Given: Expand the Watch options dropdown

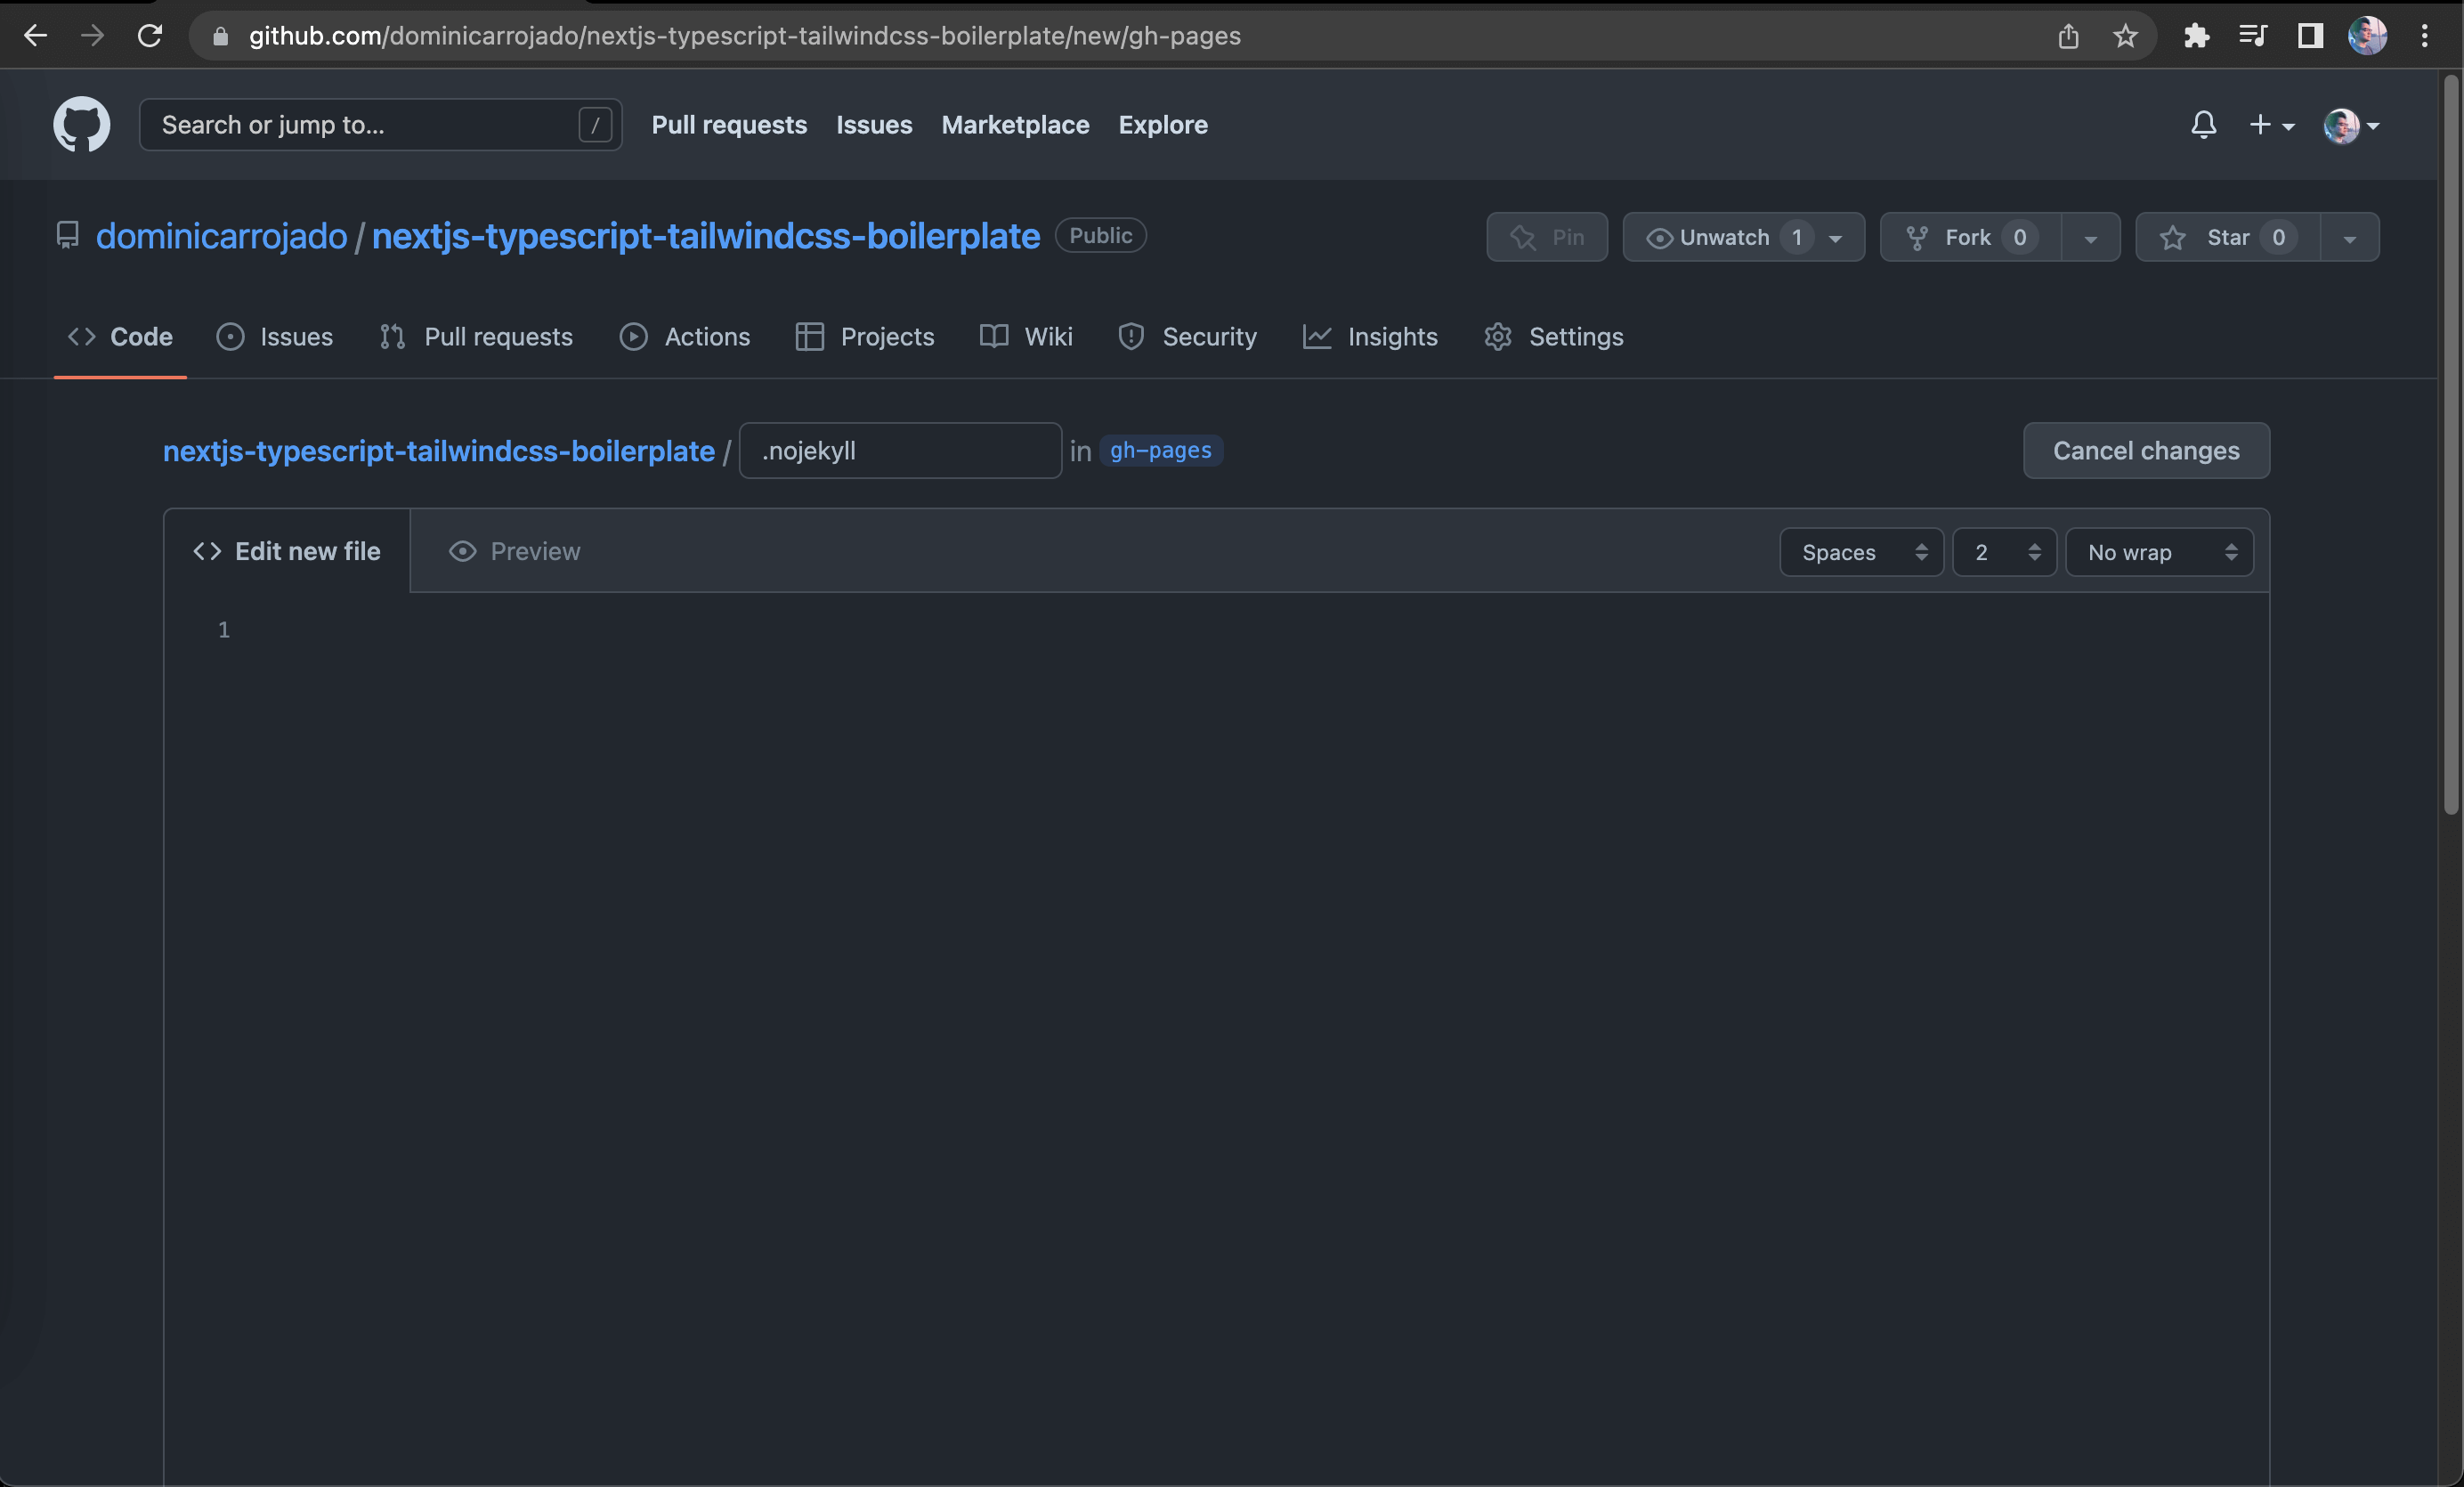Looking at the screenshot, I should click(1837, 236).
